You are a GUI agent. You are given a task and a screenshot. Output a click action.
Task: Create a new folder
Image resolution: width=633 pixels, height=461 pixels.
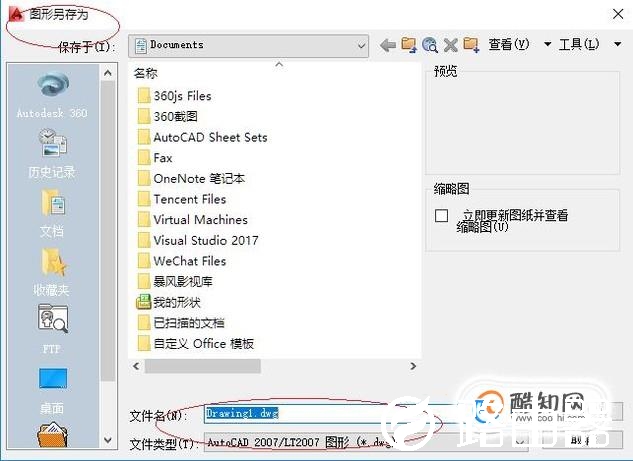click(472, 45)
